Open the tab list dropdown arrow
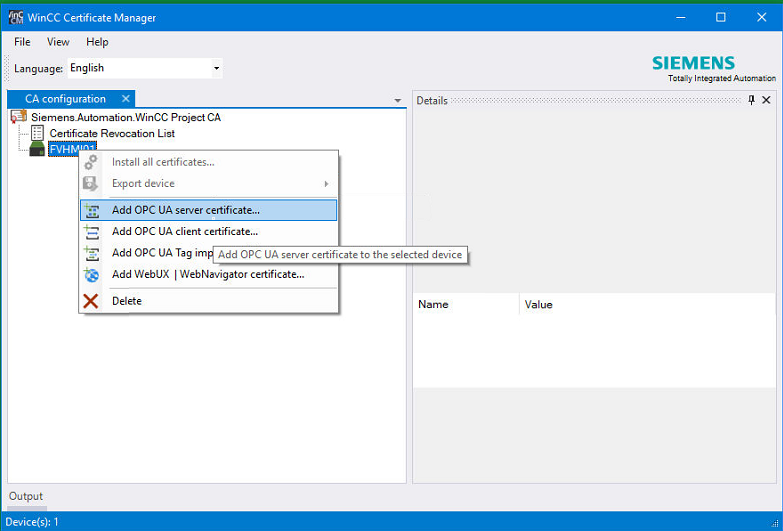 (x=398, y=101)
